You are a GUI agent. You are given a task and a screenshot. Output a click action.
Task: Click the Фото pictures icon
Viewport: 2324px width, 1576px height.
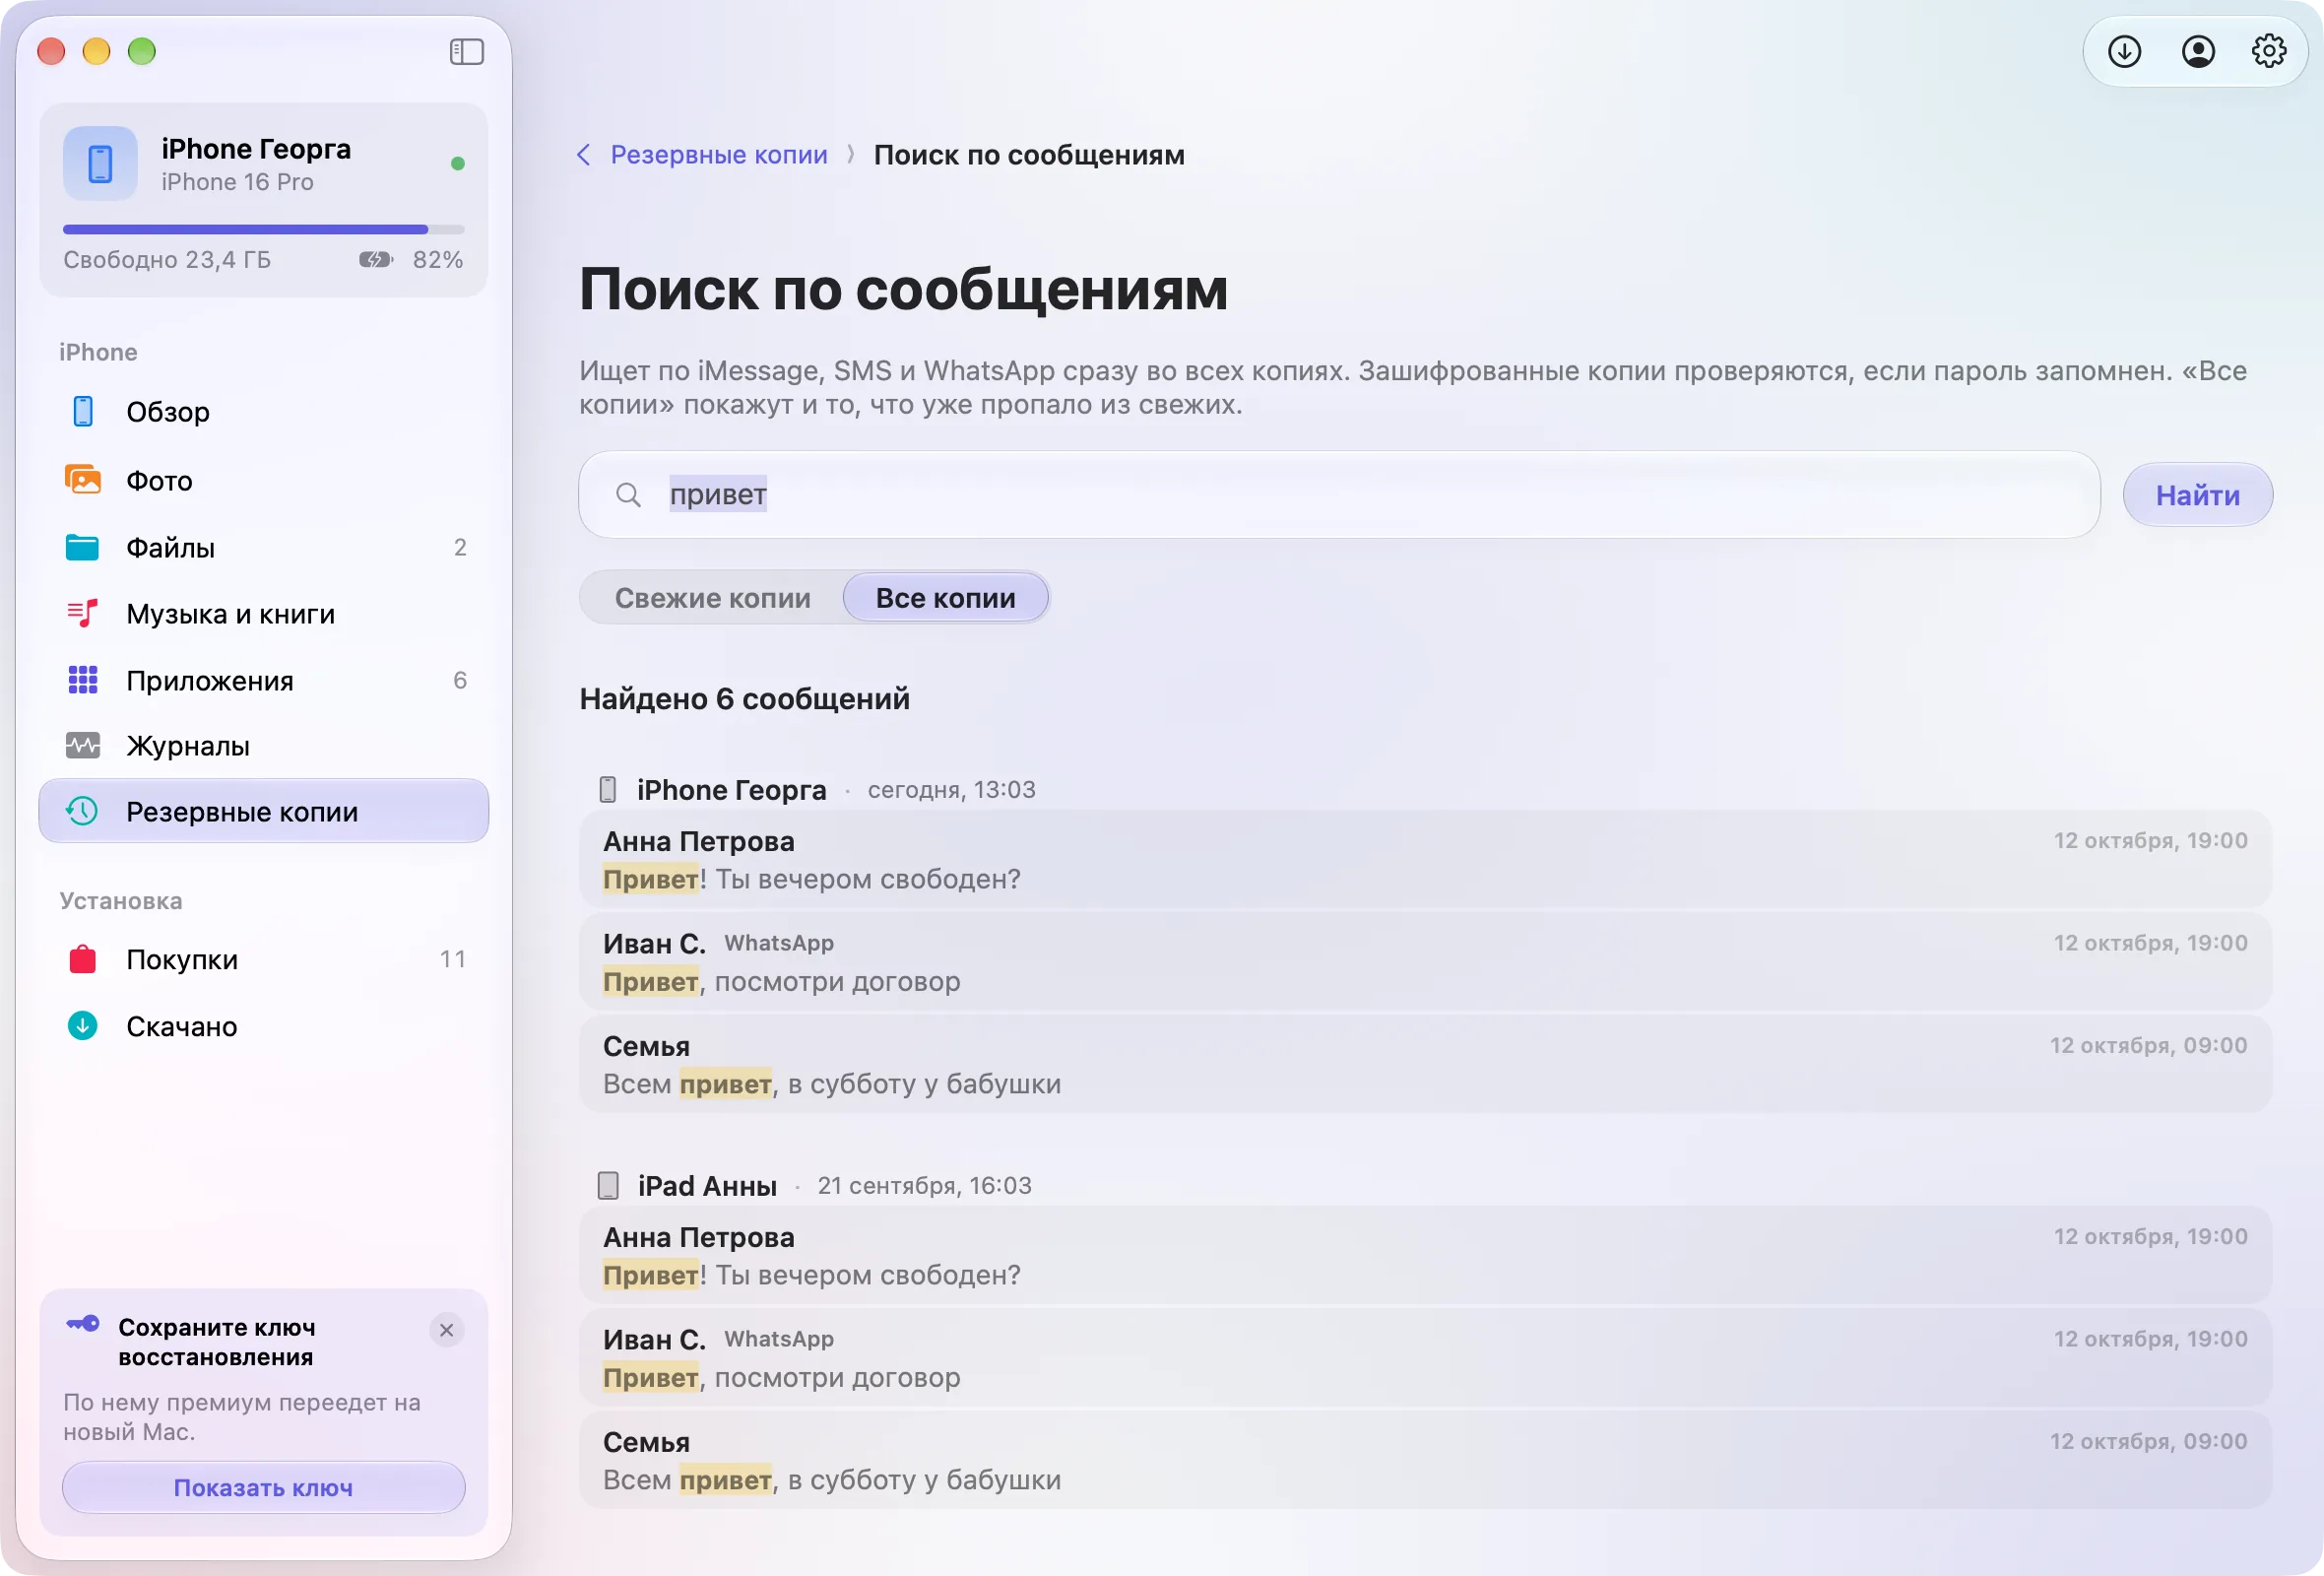pos(83,480)
